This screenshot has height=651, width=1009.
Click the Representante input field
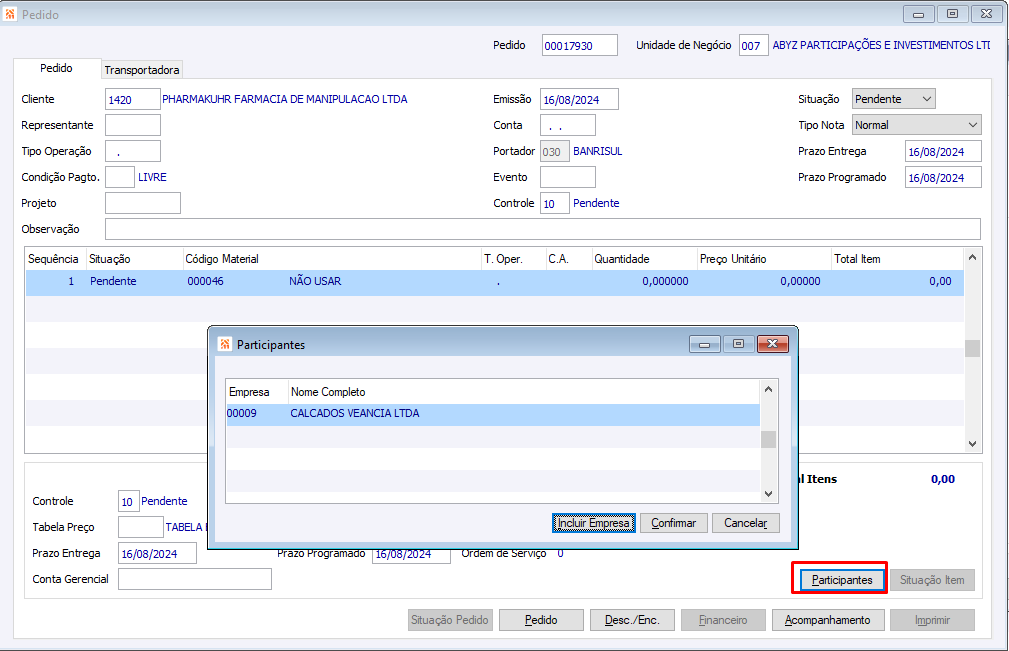tap(133, 125)
